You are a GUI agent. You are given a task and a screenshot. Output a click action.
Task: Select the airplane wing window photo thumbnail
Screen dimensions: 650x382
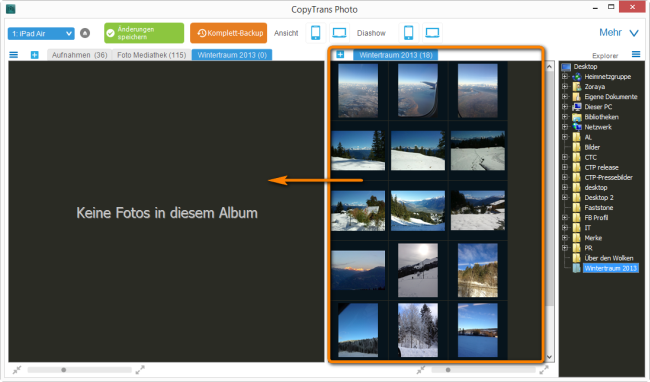click(417, 90)
